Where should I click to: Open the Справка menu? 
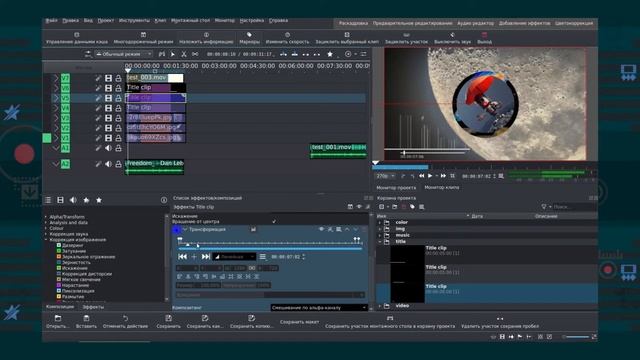point(278,20)
